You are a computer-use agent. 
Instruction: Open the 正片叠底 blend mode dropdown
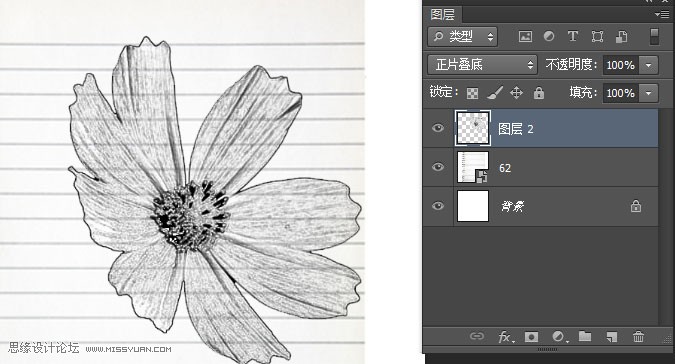point(482,65)
